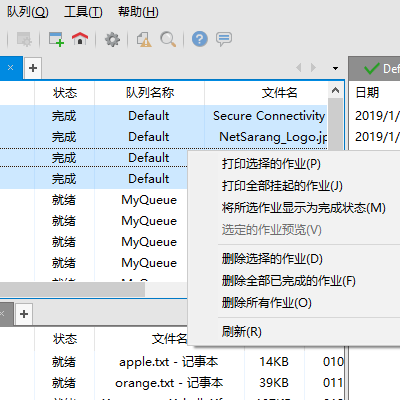This screenshot has width=400, height=400.
Task: Open help with the blue question mark icon
Action: point(200,39)
